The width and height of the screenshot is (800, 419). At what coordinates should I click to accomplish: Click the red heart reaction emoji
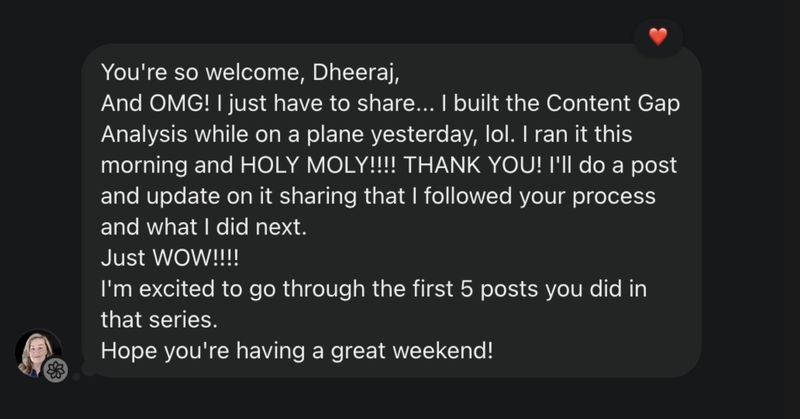coord(658,37)
